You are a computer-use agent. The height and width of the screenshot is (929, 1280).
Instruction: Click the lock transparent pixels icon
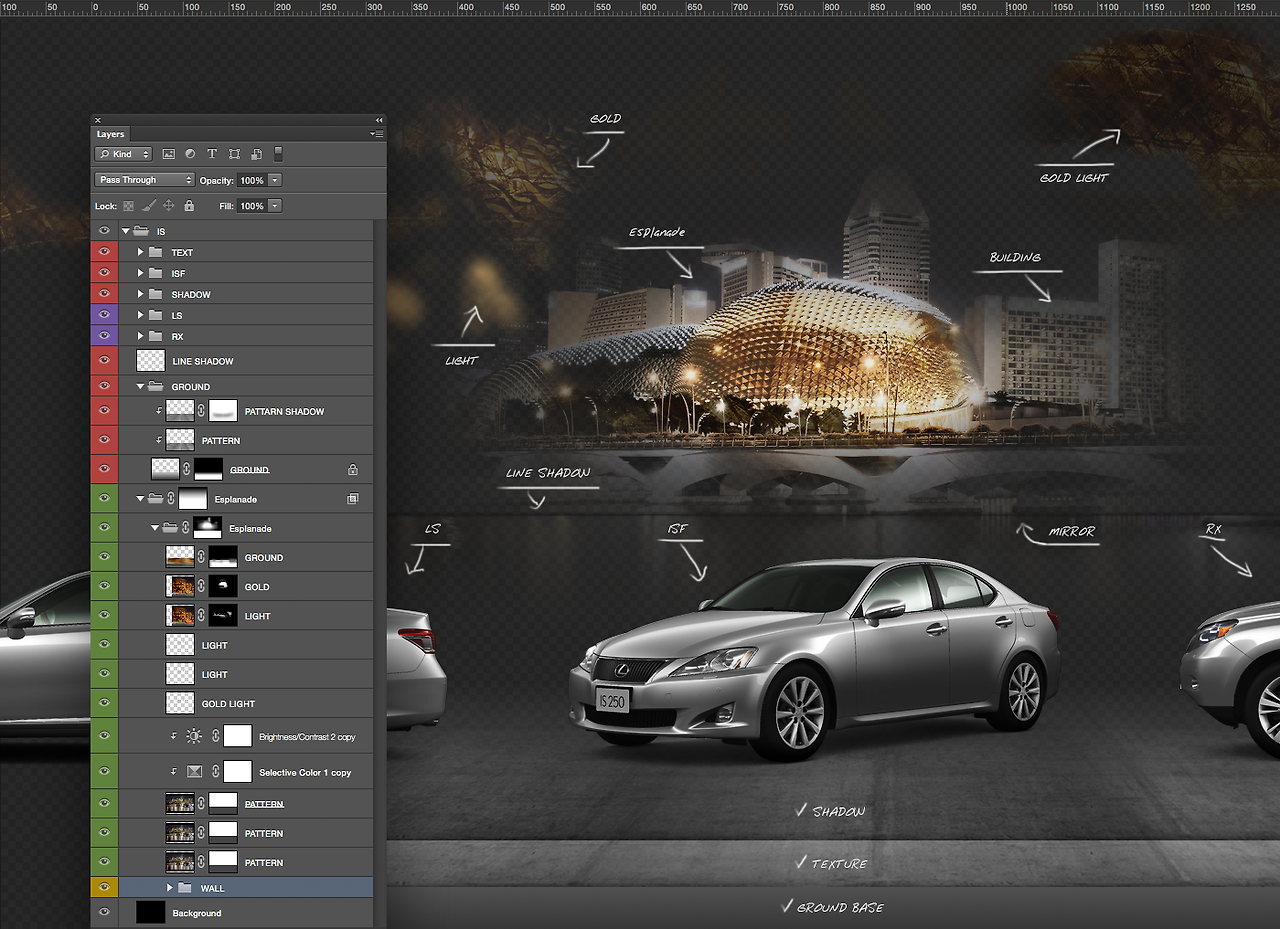coord(128,206)
